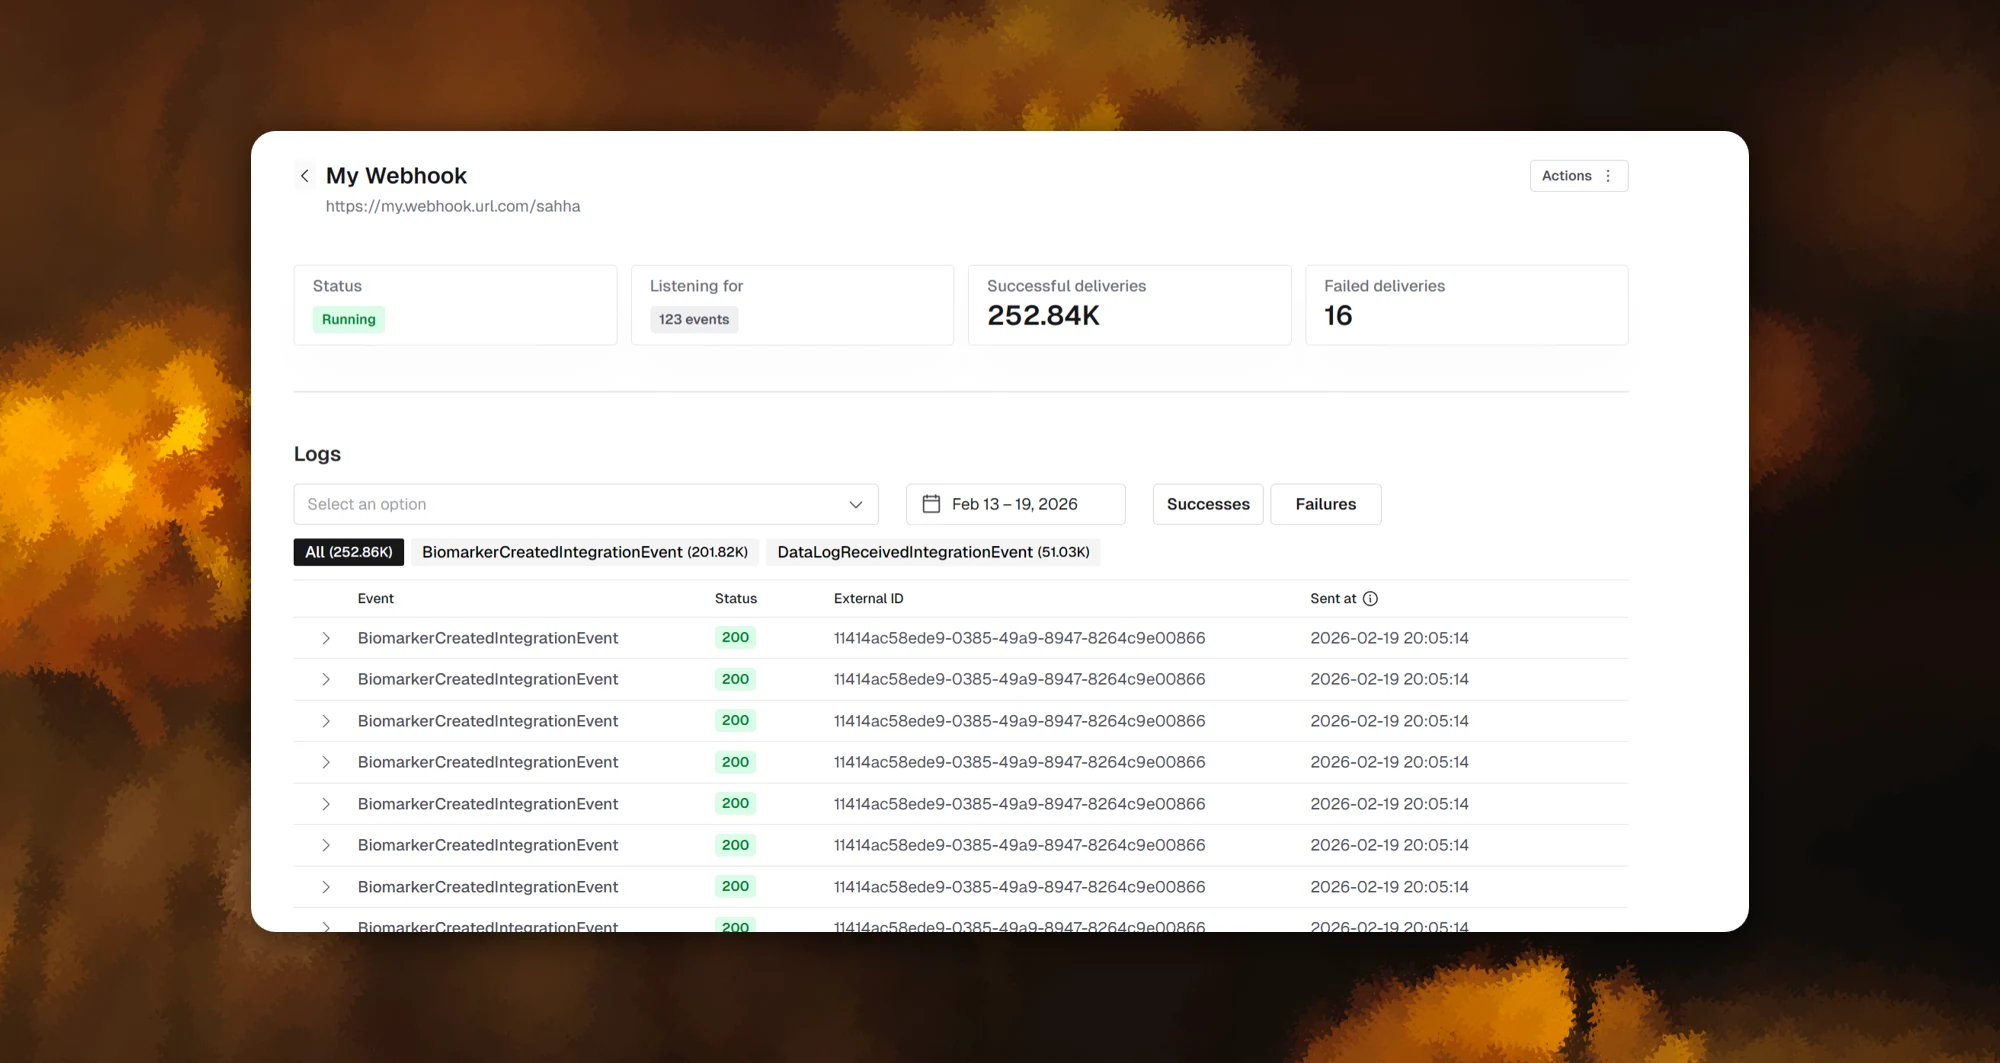The image size is (2000, 1063).
Task: Click the Sent at column header
Action: click(1334, 598)
